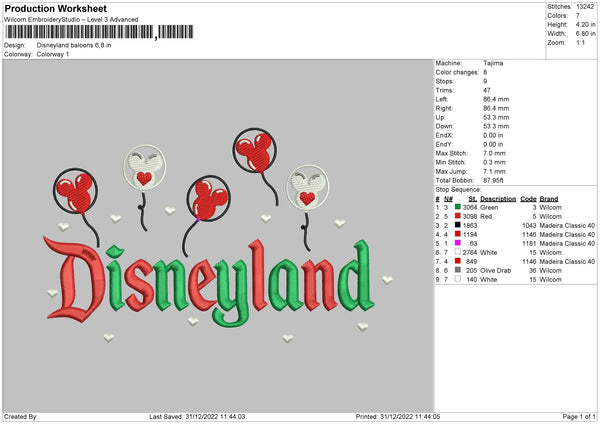Click the 'Page 1 of 1' indicator
The width and height of the screenshot is (600, 424).
click(x=579, y=416)
